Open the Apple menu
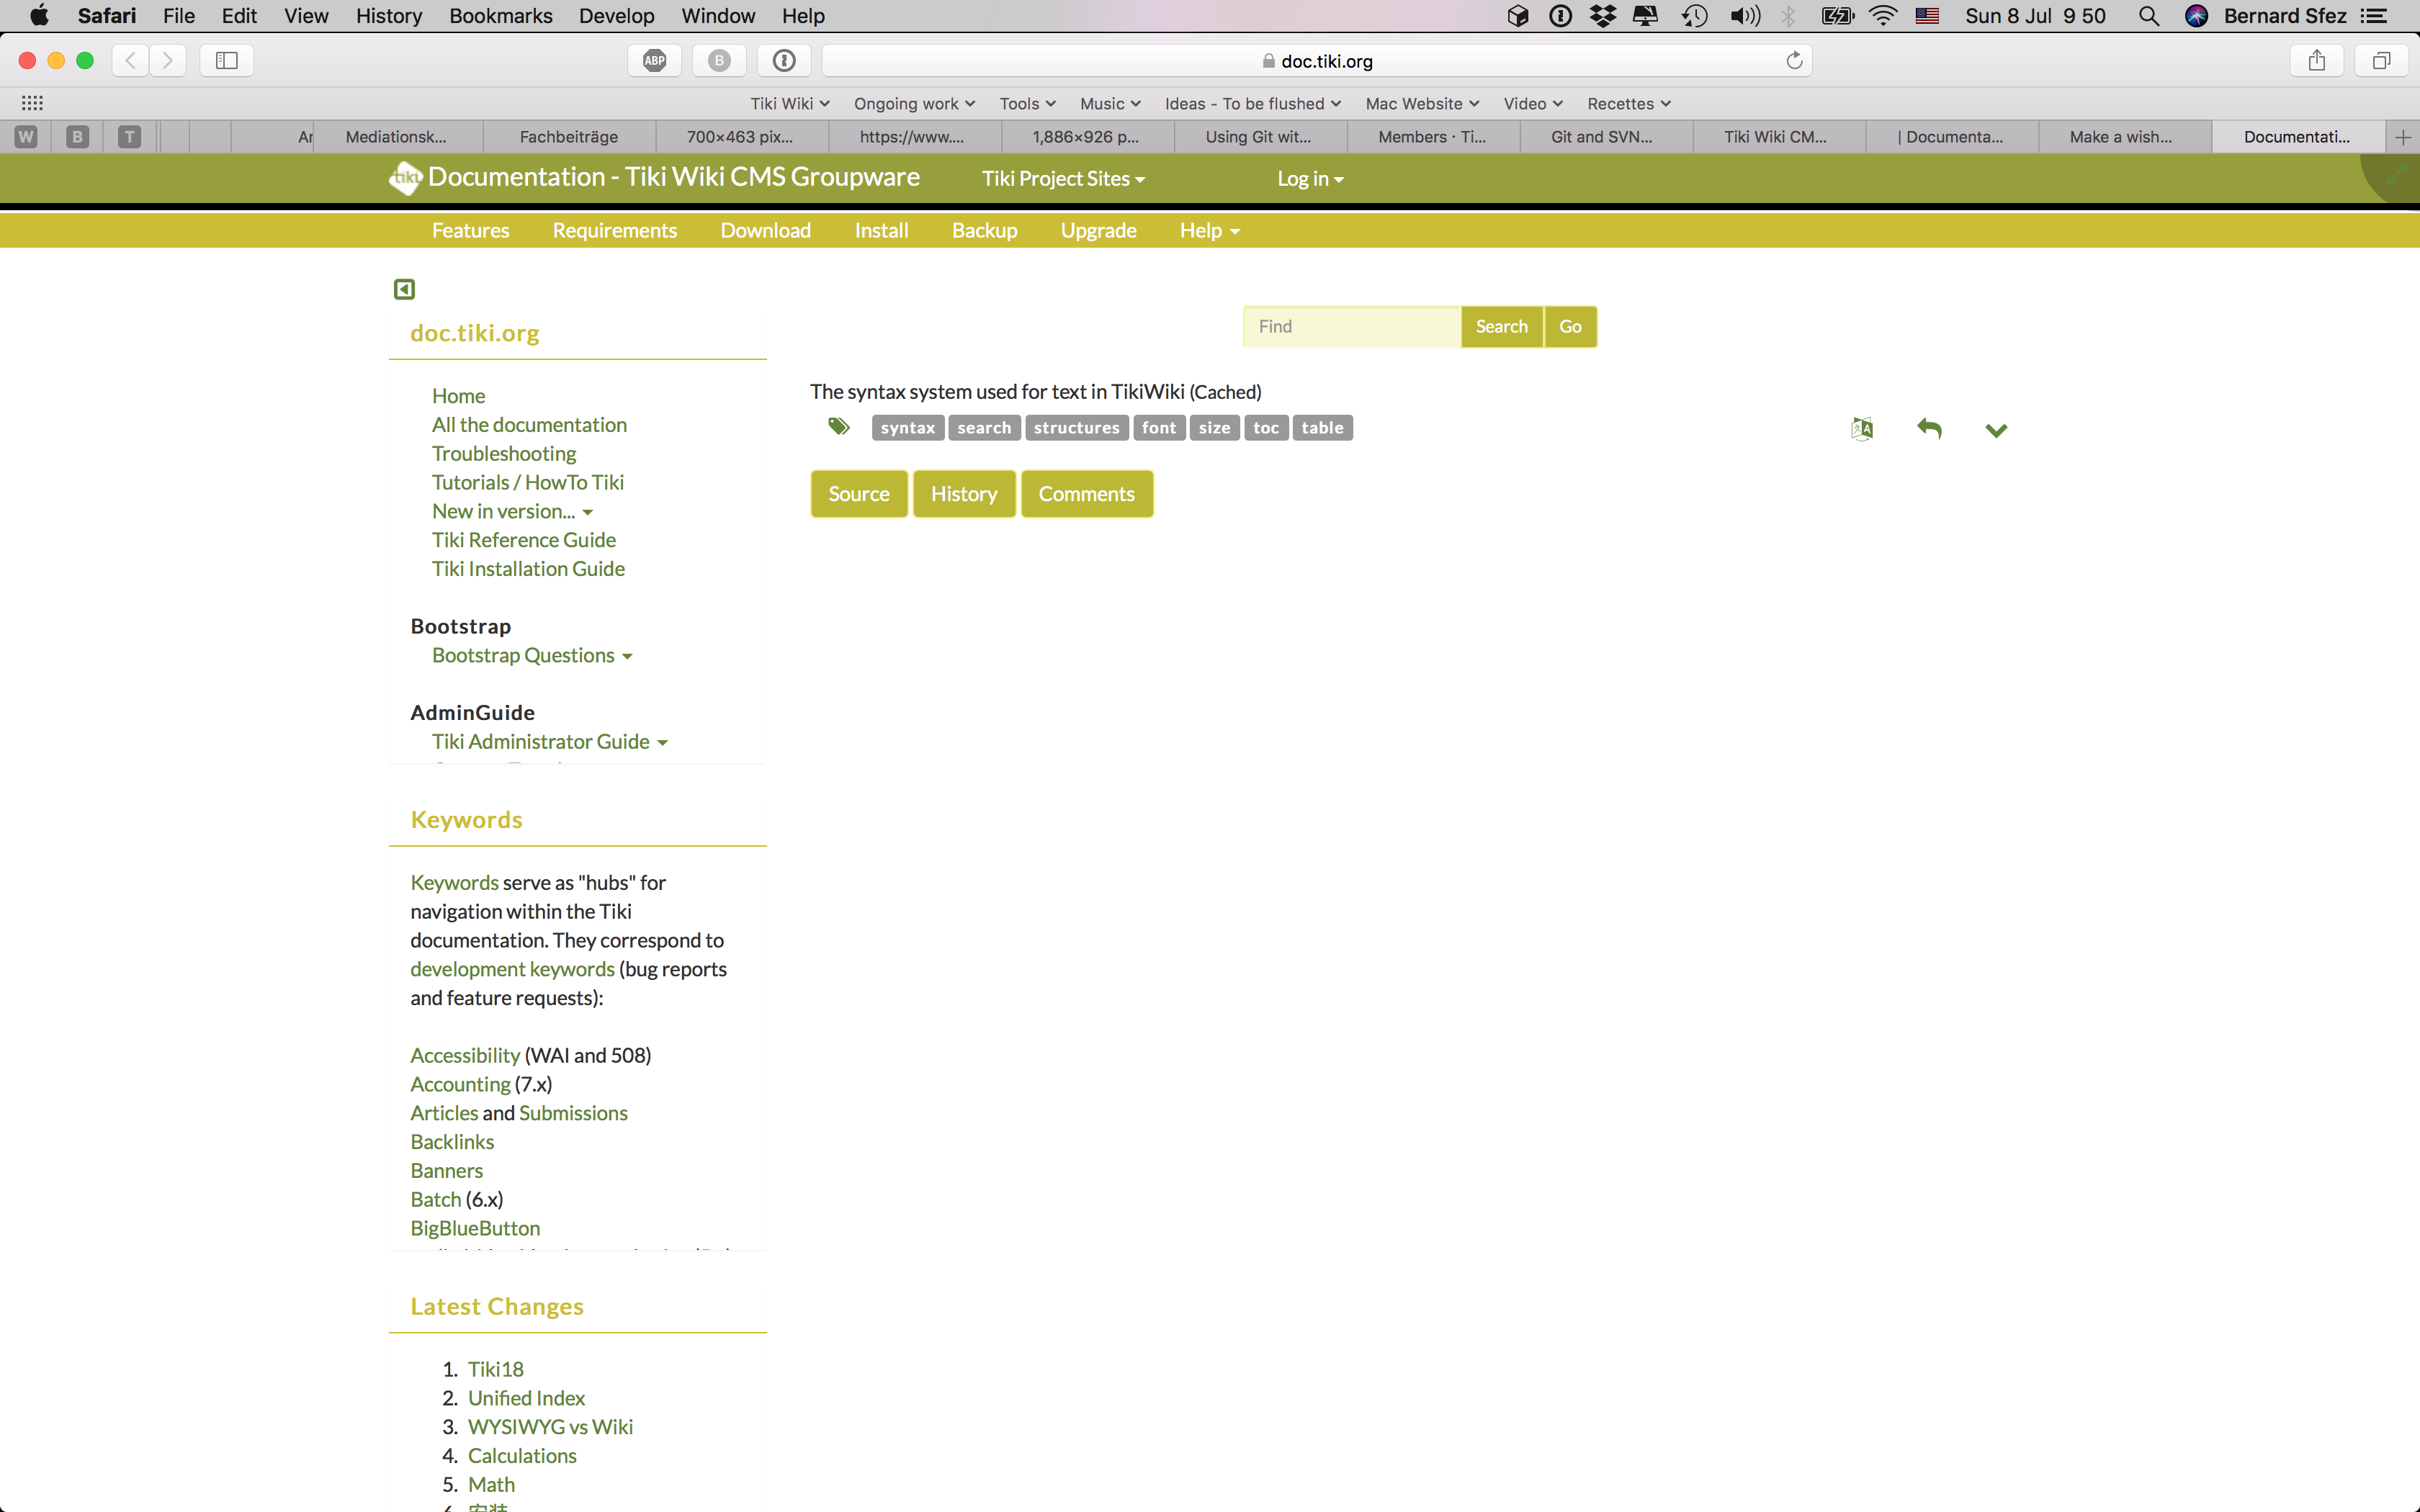Image resolution: width=2420 pixels, height=1512 pixels. 39,16
